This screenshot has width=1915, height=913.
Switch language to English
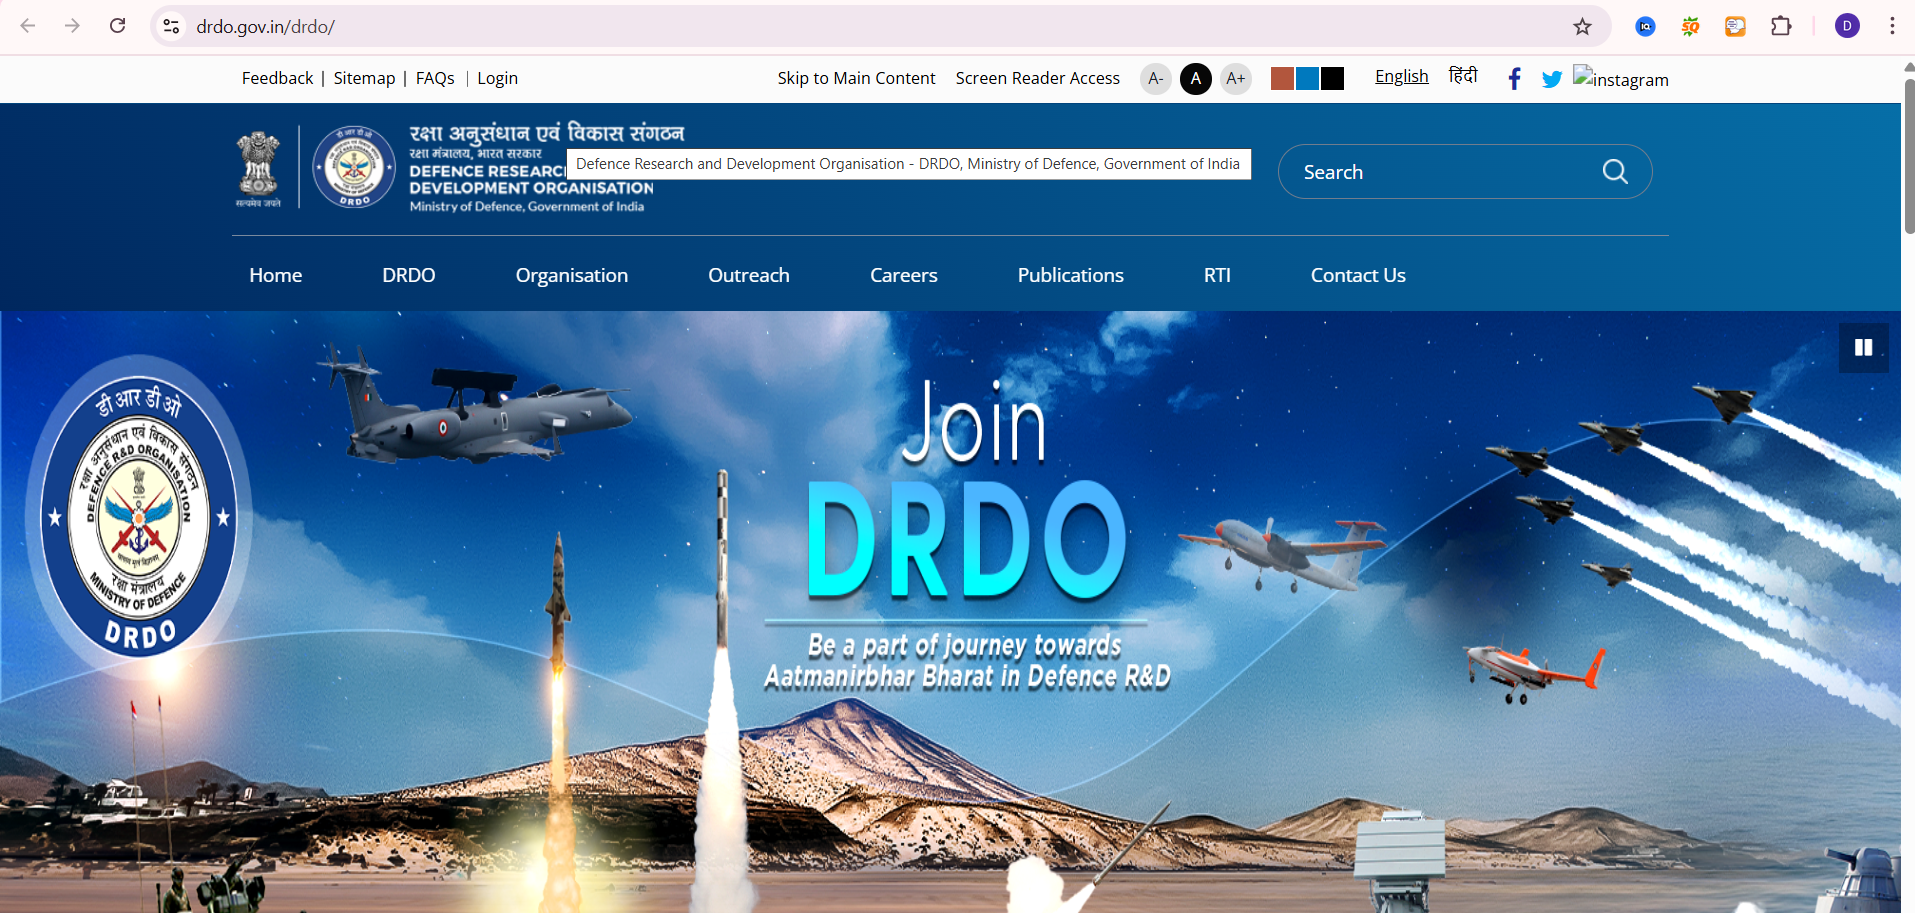pos(1401,77)
